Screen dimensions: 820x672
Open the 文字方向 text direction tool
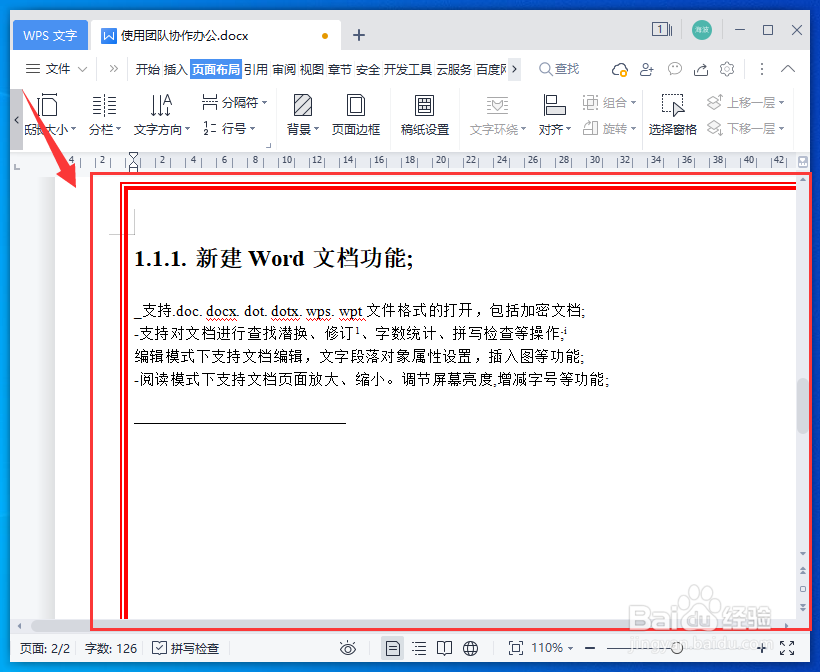(x=162, y=115)
